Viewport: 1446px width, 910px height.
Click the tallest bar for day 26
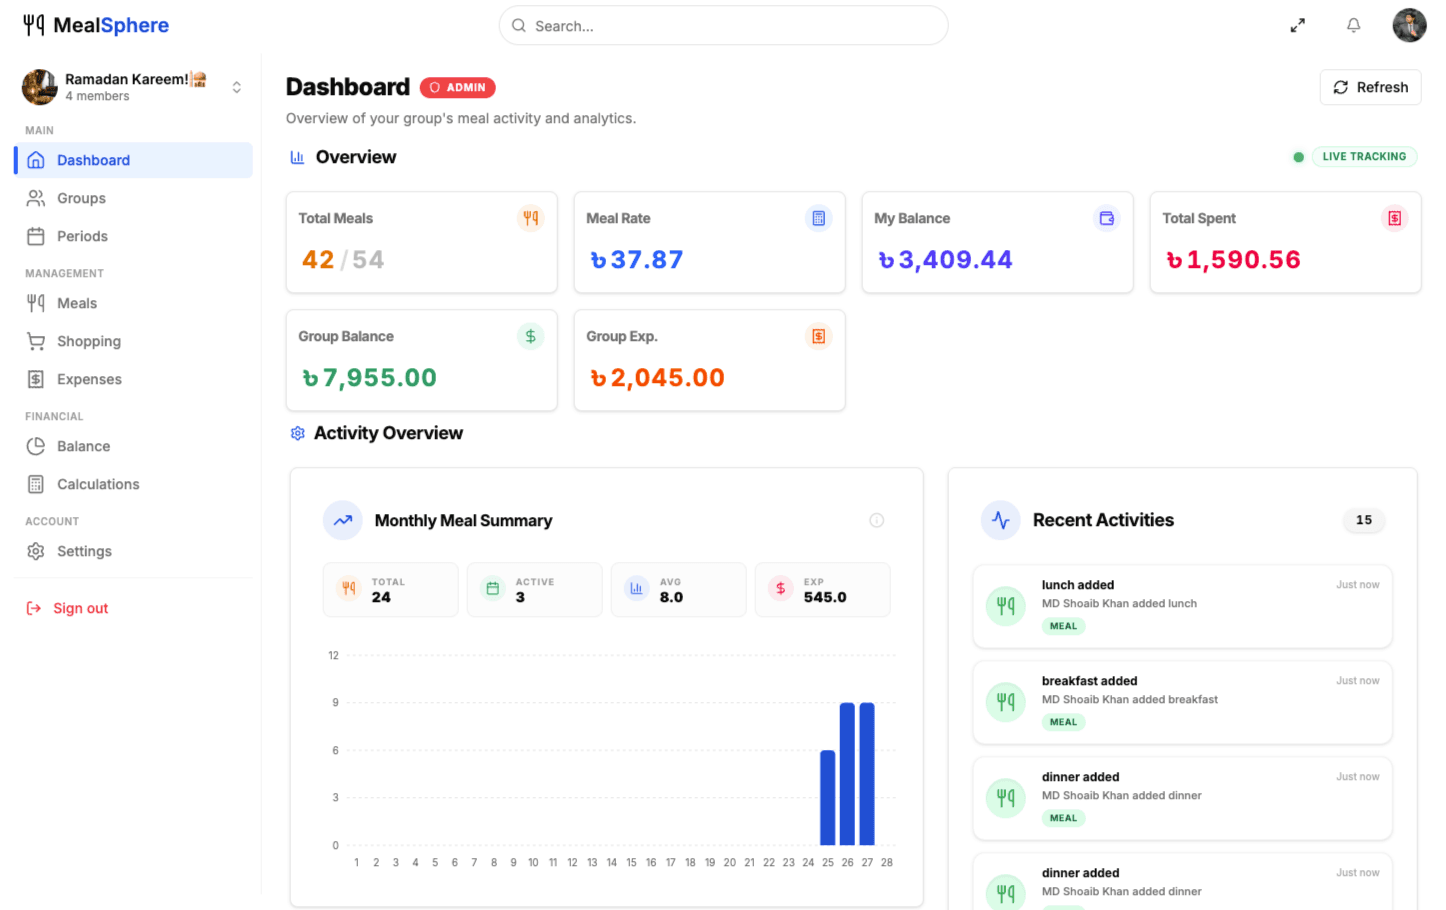click(x=847, y=773)
